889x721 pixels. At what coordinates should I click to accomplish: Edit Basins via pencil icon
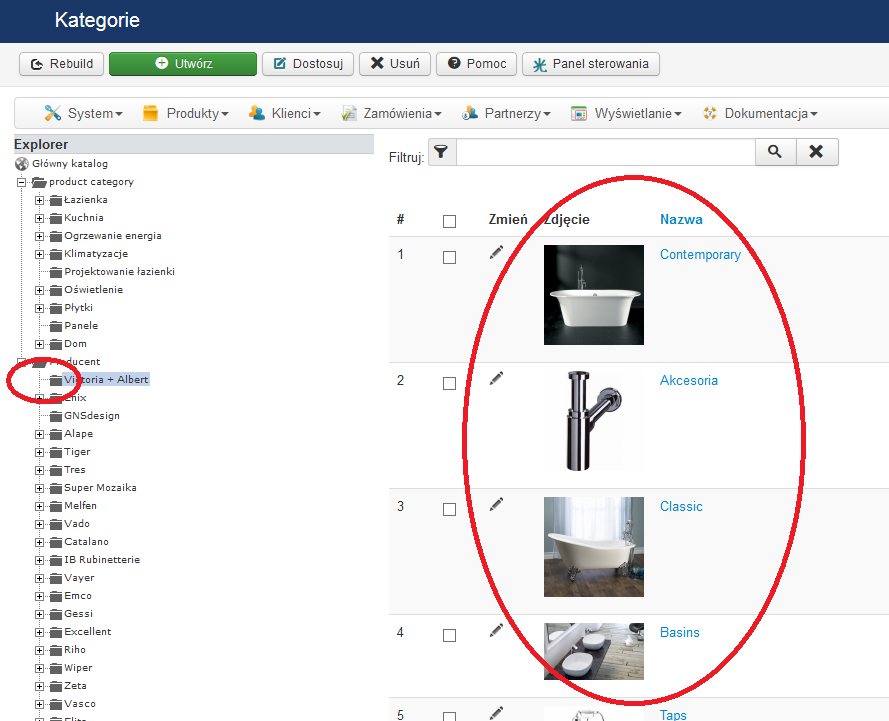tap(496, 630)
